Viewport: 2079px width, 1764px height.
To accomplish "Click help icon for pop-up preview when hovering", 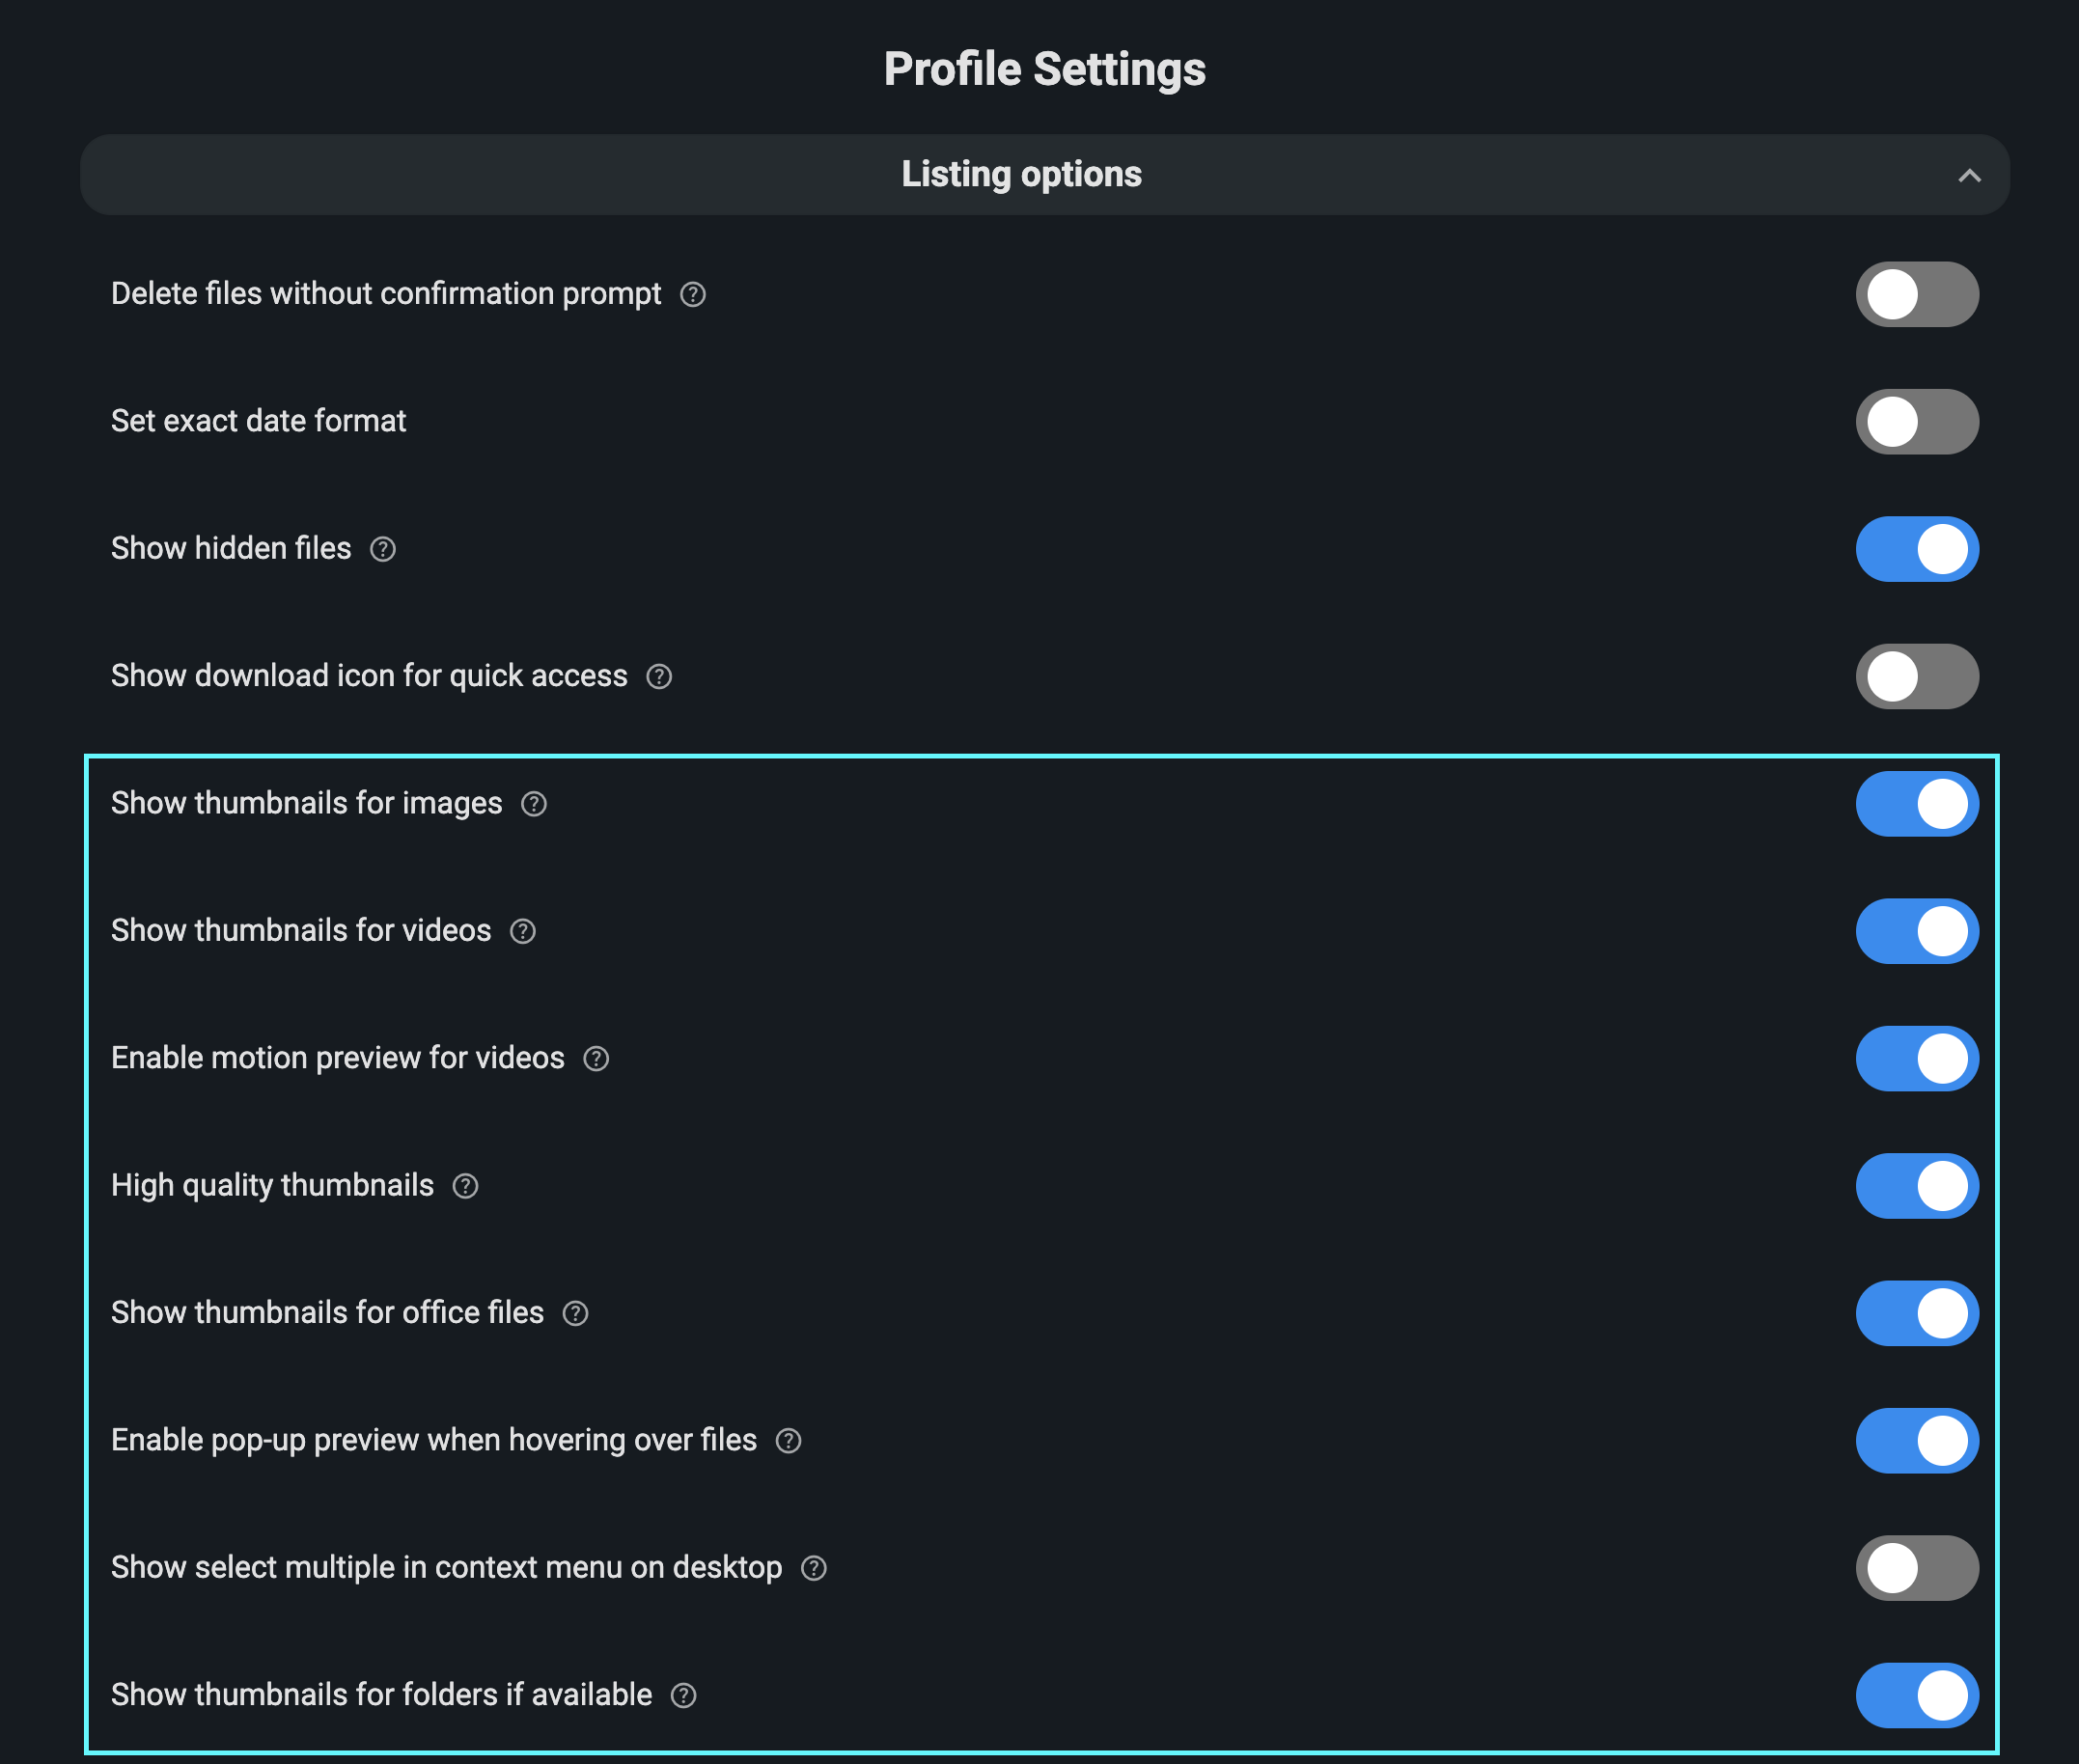I will pyautogui.click(x=789, y=1441).
